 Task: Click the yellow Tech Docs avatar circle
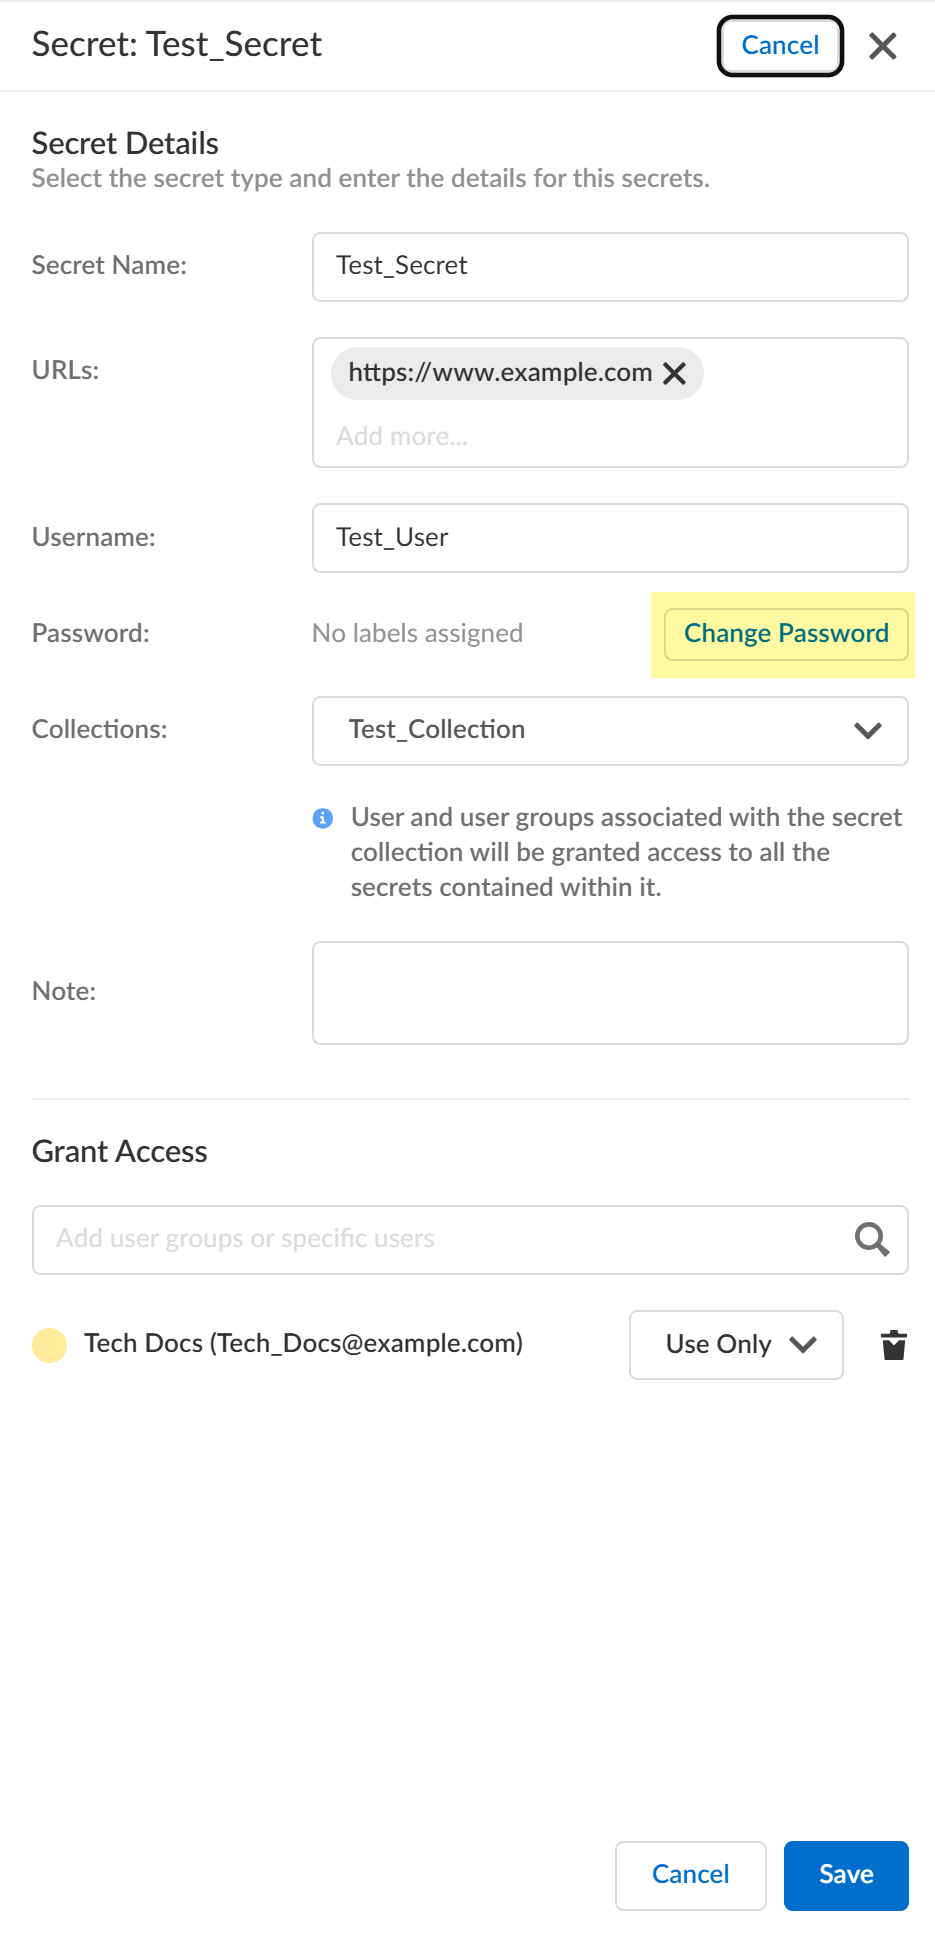click(50, 1345)
